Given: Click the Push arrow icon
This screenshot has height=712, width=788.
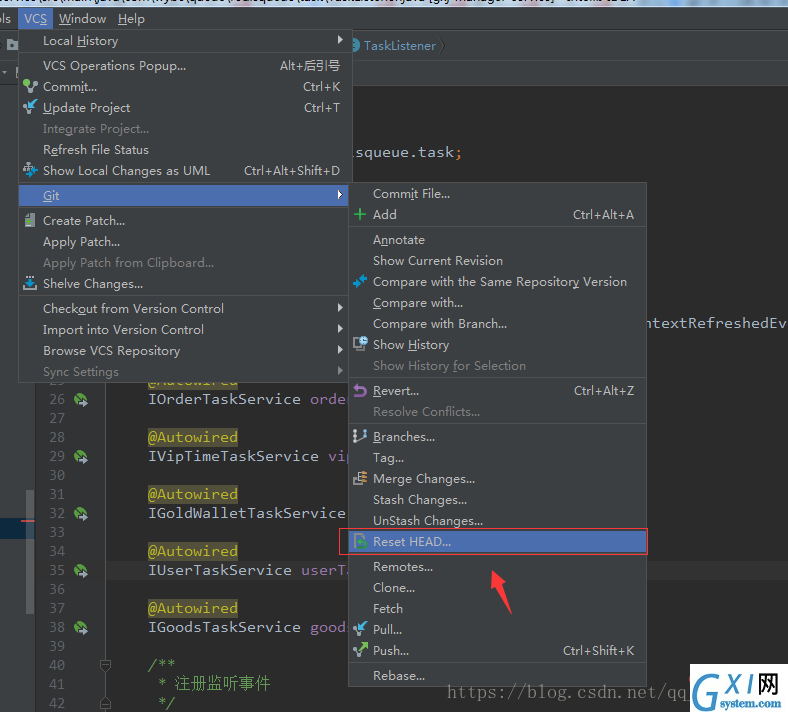Looking at the screenshot, I should [360, 650].
